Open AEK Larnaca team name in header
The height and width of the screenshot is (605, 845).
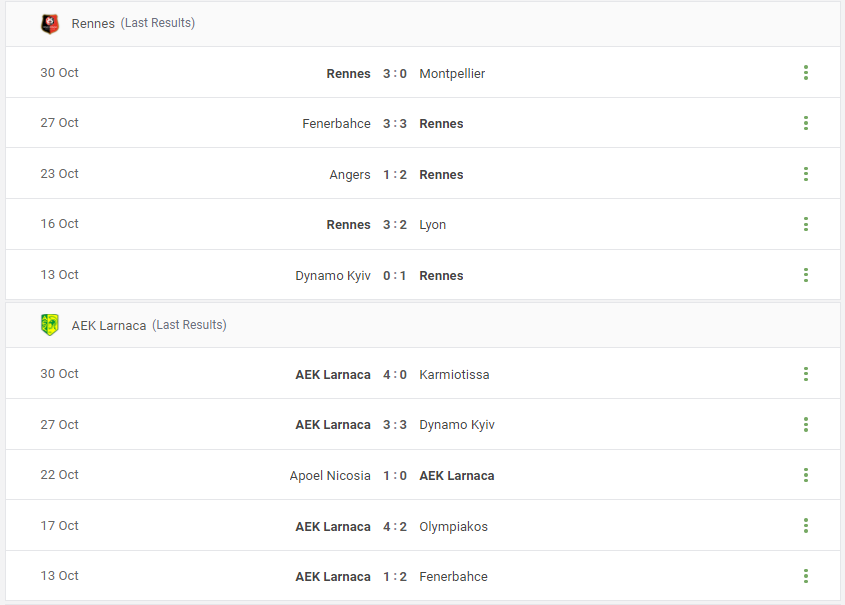click(x=109, y=325)
